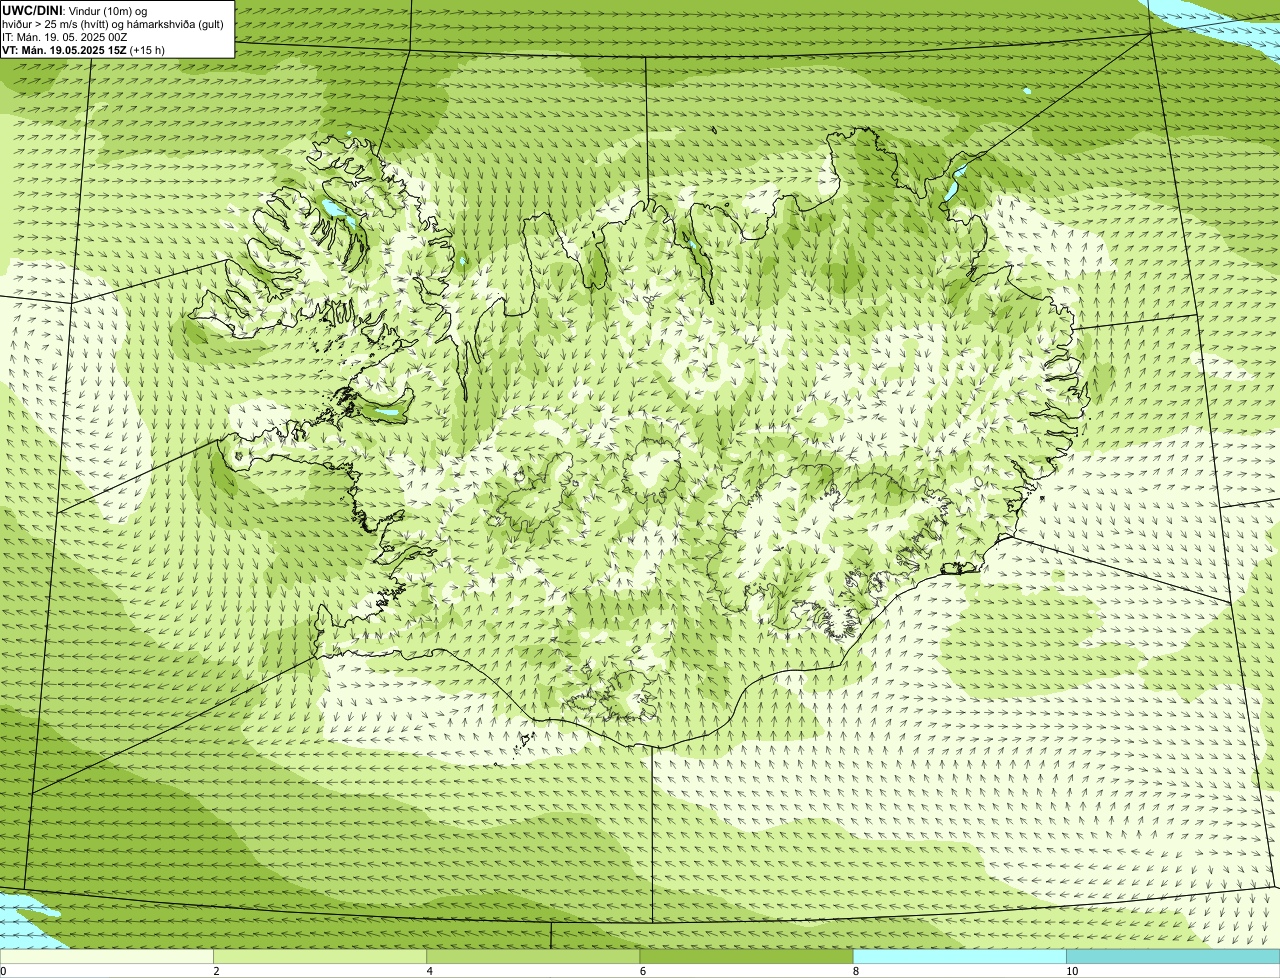Image resolution: width=1280 pixels, height=978 pixels.
Task: Select the light green 2–4 m/s legend swatch
Action: point(320,957)
